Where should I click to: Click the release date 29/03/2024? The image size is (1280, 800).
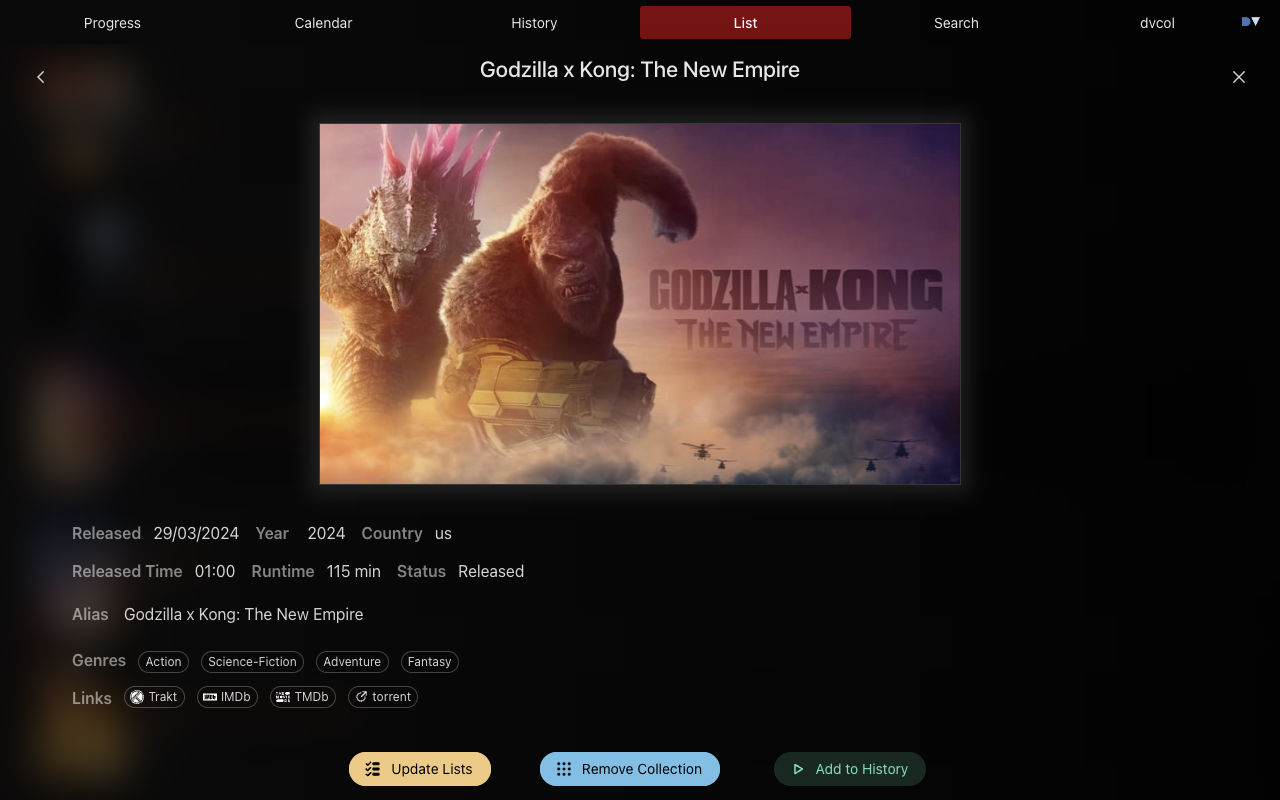[x=196, y=534]
